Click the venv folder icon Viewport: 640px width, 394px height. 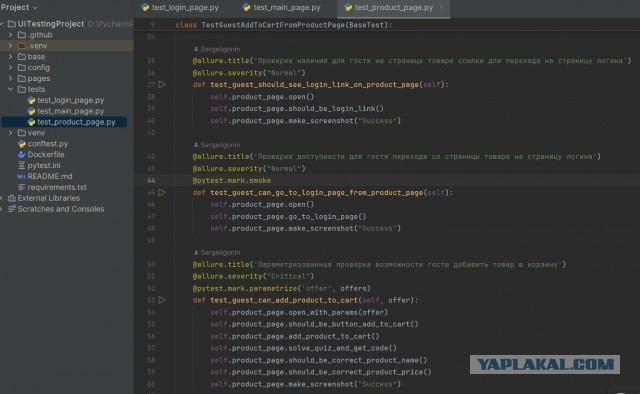tap(22, 133)
